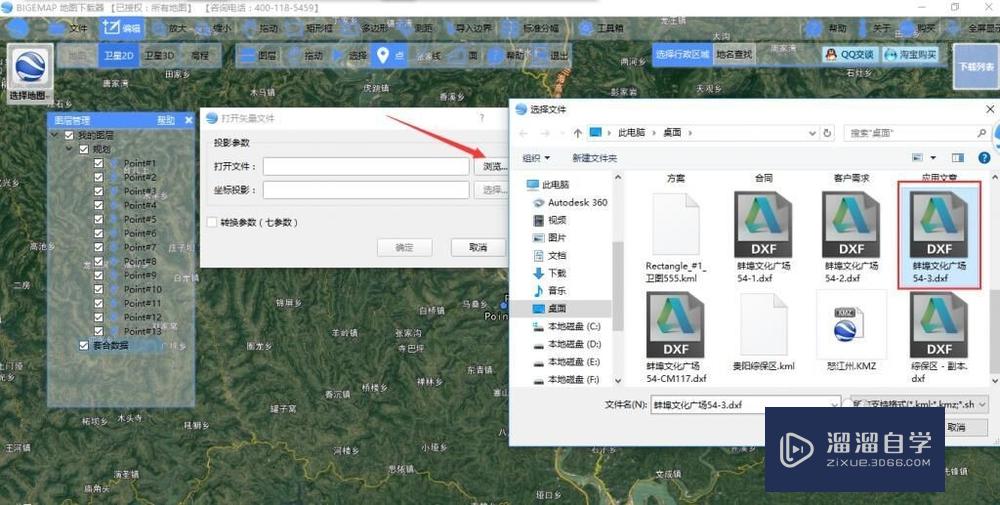The height and width of the screenshot is (505, 1000).
Task: Select 怒江州.KMZ file
Action: [851, 332]
